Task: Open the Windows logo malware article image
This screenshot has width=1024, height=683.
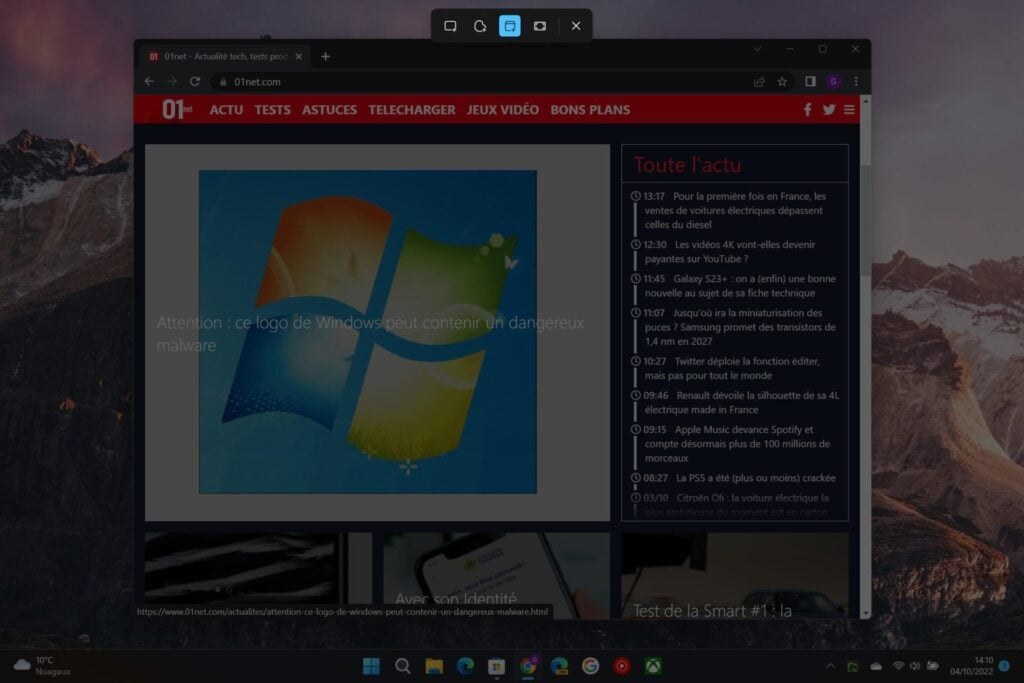Action: pyautogui.click(x=368, y=332)
